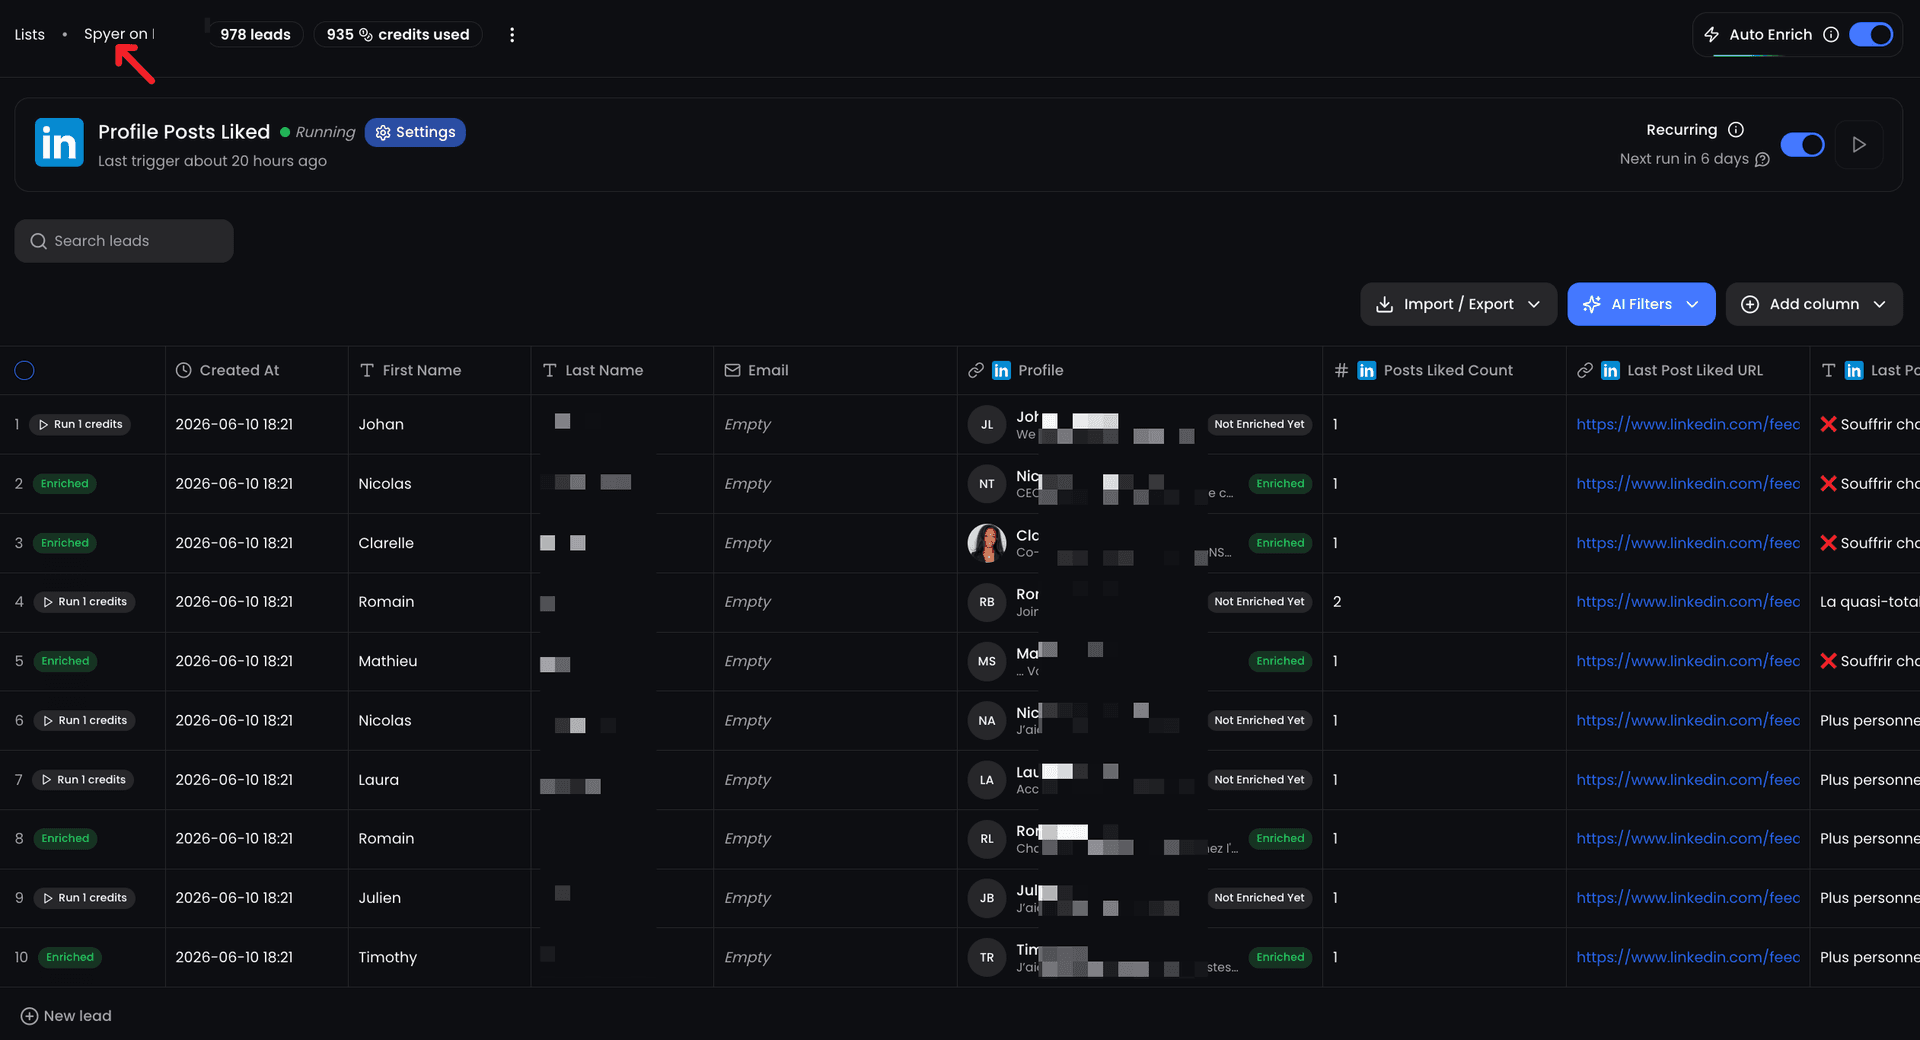Open the LinkedIn feed URL in Mathieu's row
The height and width of the screenshot is (1040, 1920).
point(1688,661)
